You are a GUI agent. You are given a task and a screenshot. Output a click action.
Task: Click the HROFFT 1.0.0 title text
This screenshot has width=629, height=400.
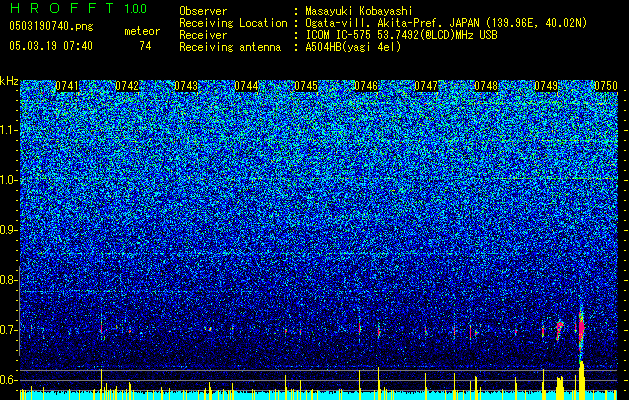coord(78,8)
